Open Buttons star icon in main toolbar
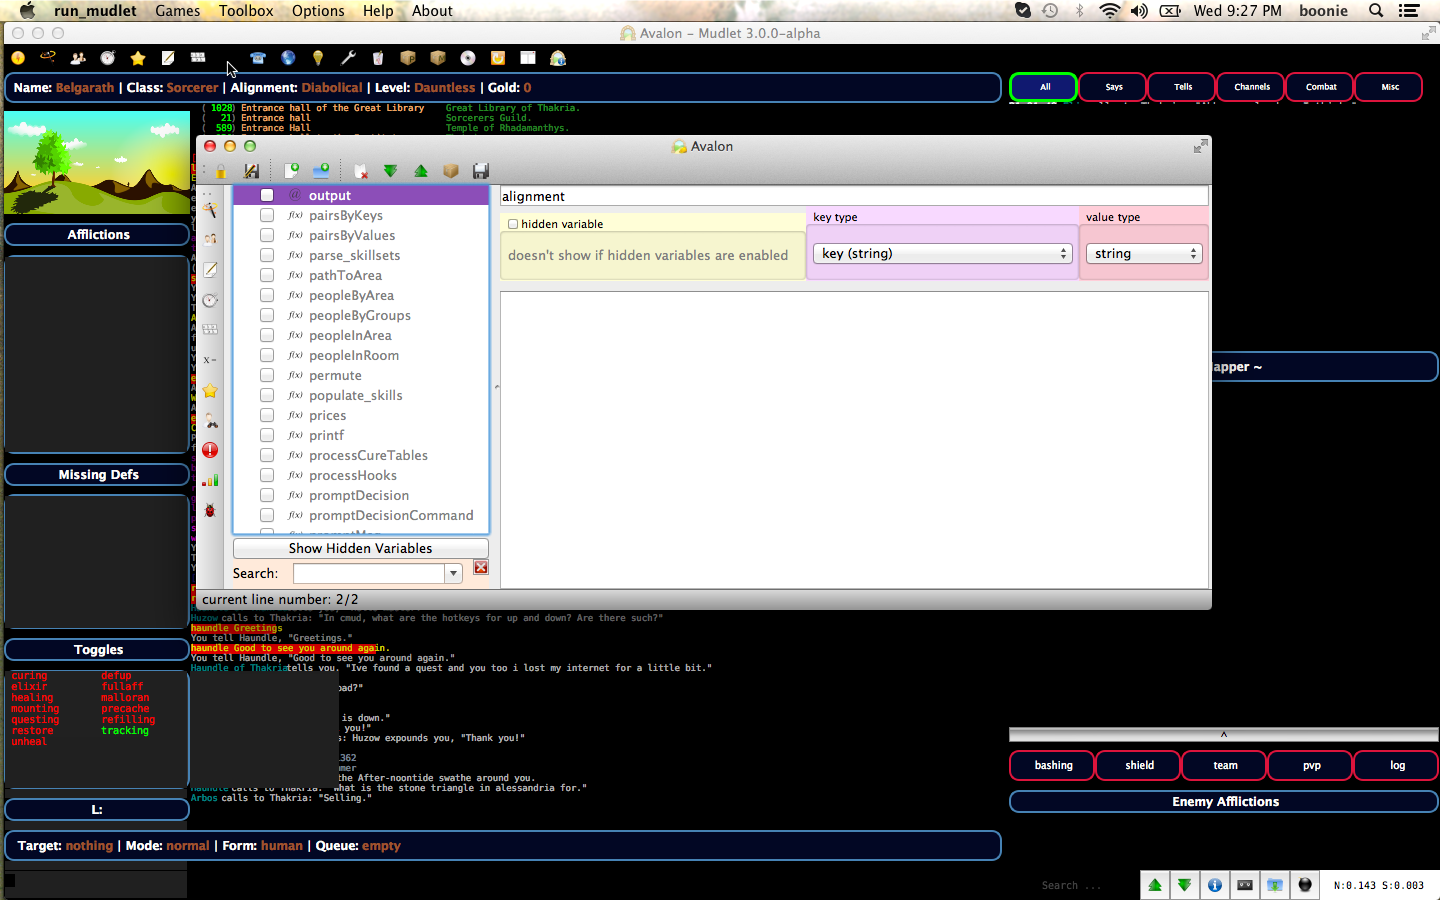 tap(138, 58)
